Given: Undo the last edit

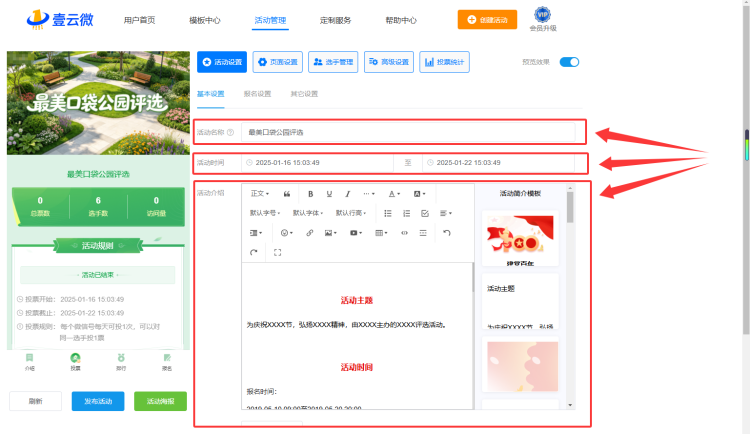Looking at the screenshot, I should tap(447, 233).
